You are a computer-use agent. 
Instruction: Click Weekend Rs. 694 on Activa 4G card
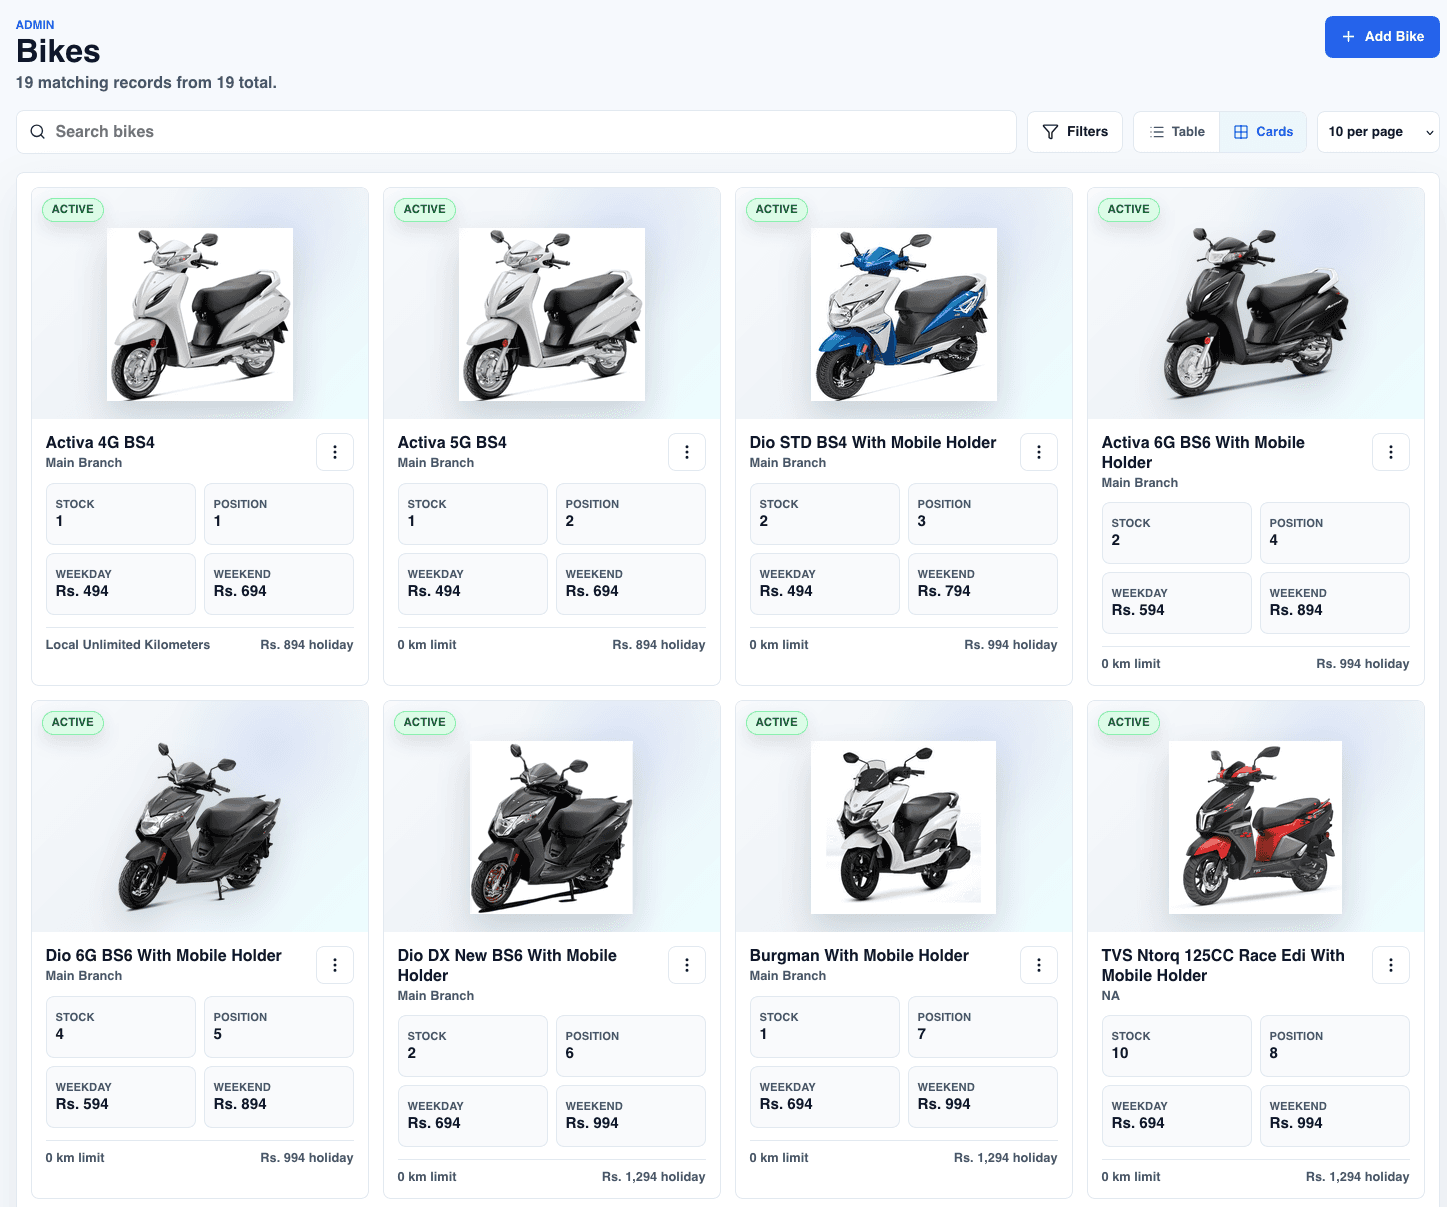click(278, 584)
